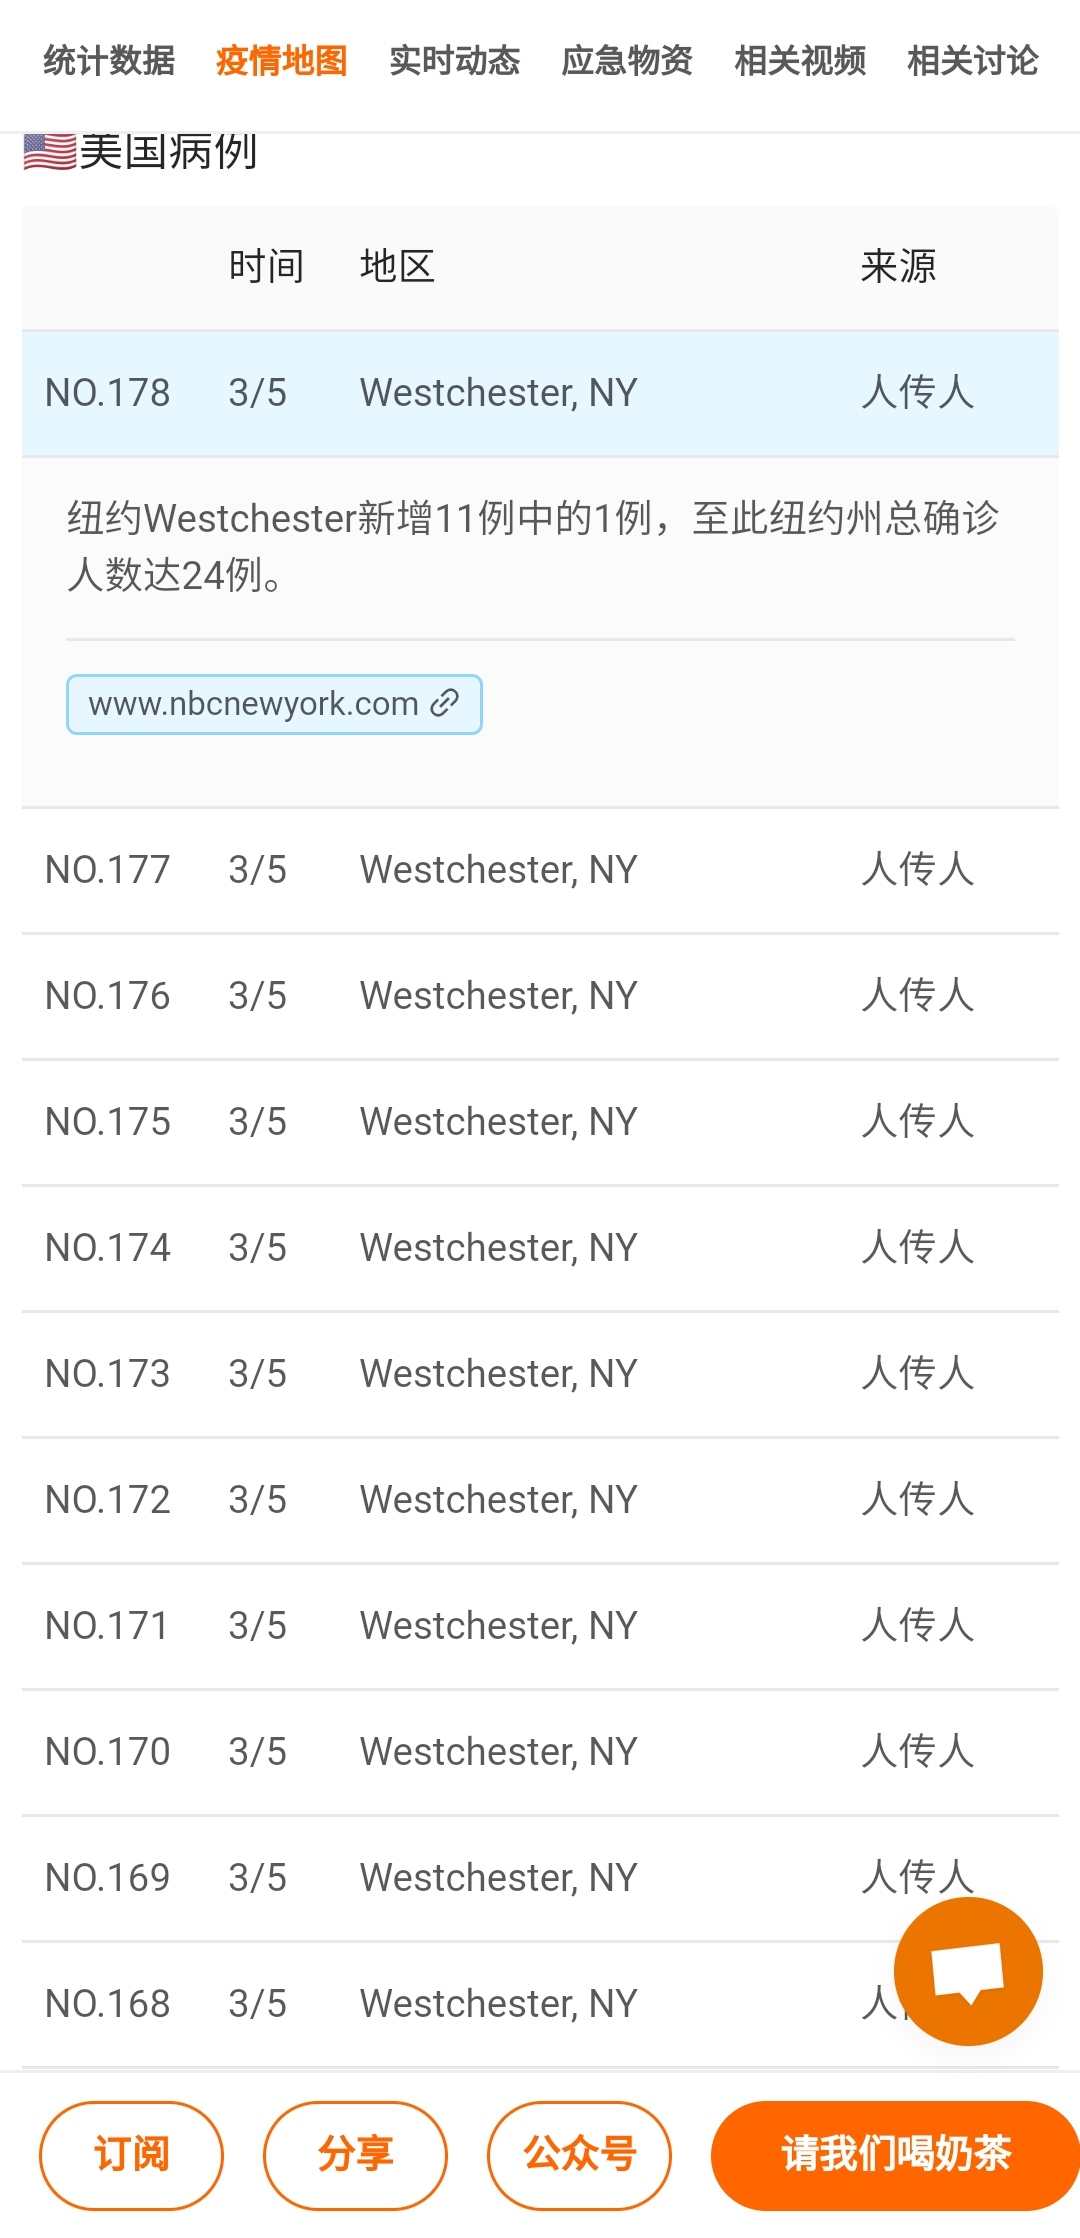
Task: Tap the 公众号 button
Action: (x=579, y=2155)
